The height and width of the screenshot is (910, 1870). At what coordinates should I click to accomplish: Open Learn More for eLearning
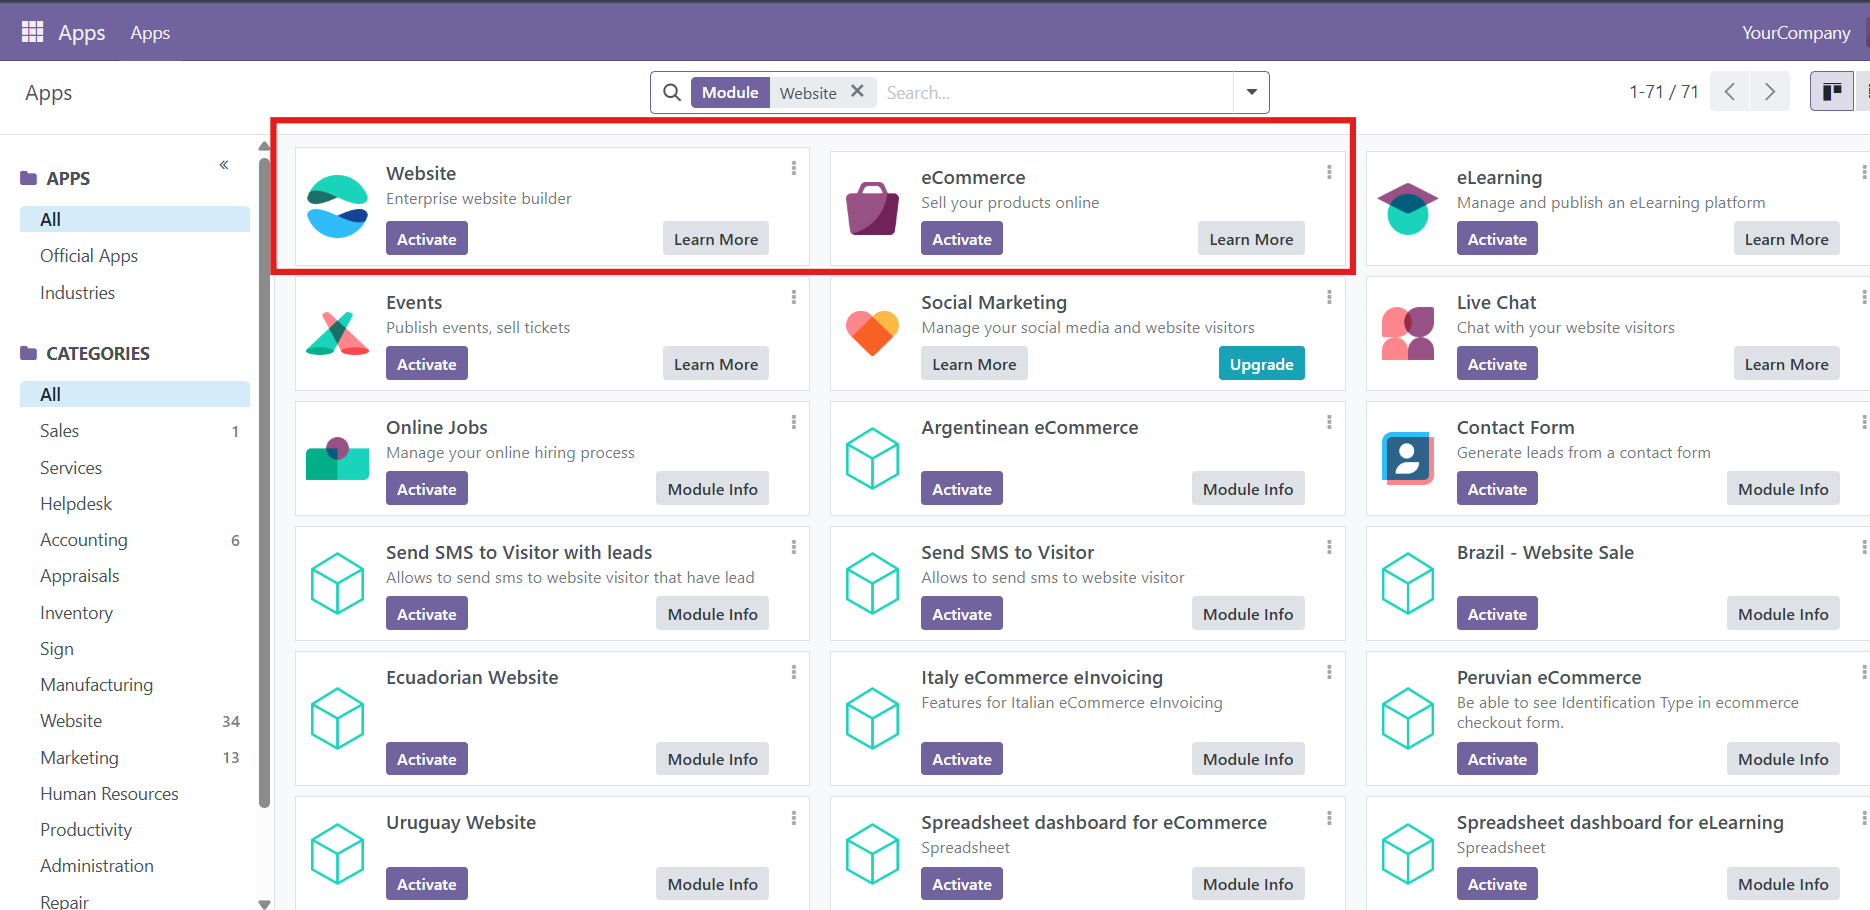(x=1786, y=239)
